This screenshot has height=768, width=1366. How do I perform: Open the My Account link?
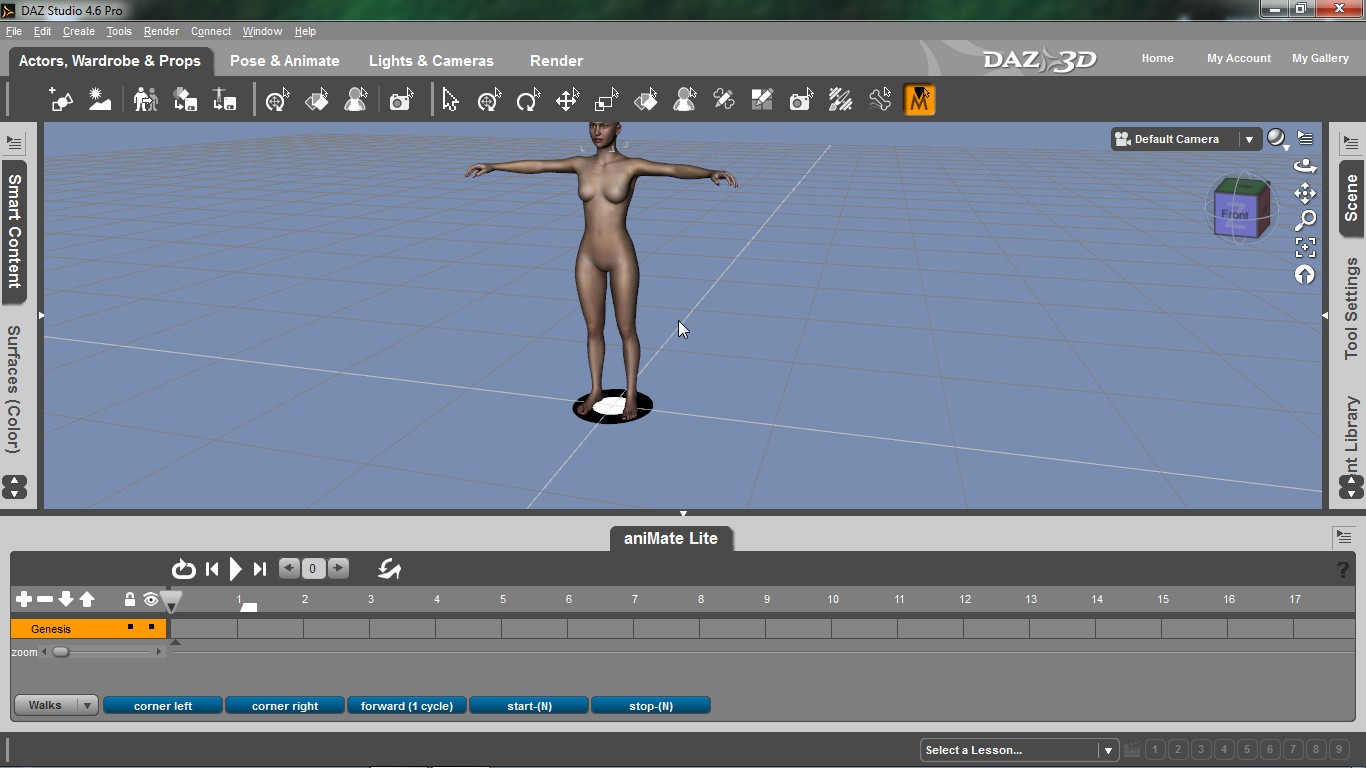[1238, 58]
